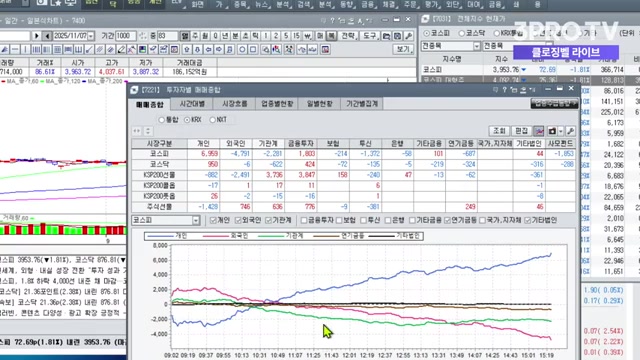
Task: Click the save chart icon beside 도구
Action: 397,36
